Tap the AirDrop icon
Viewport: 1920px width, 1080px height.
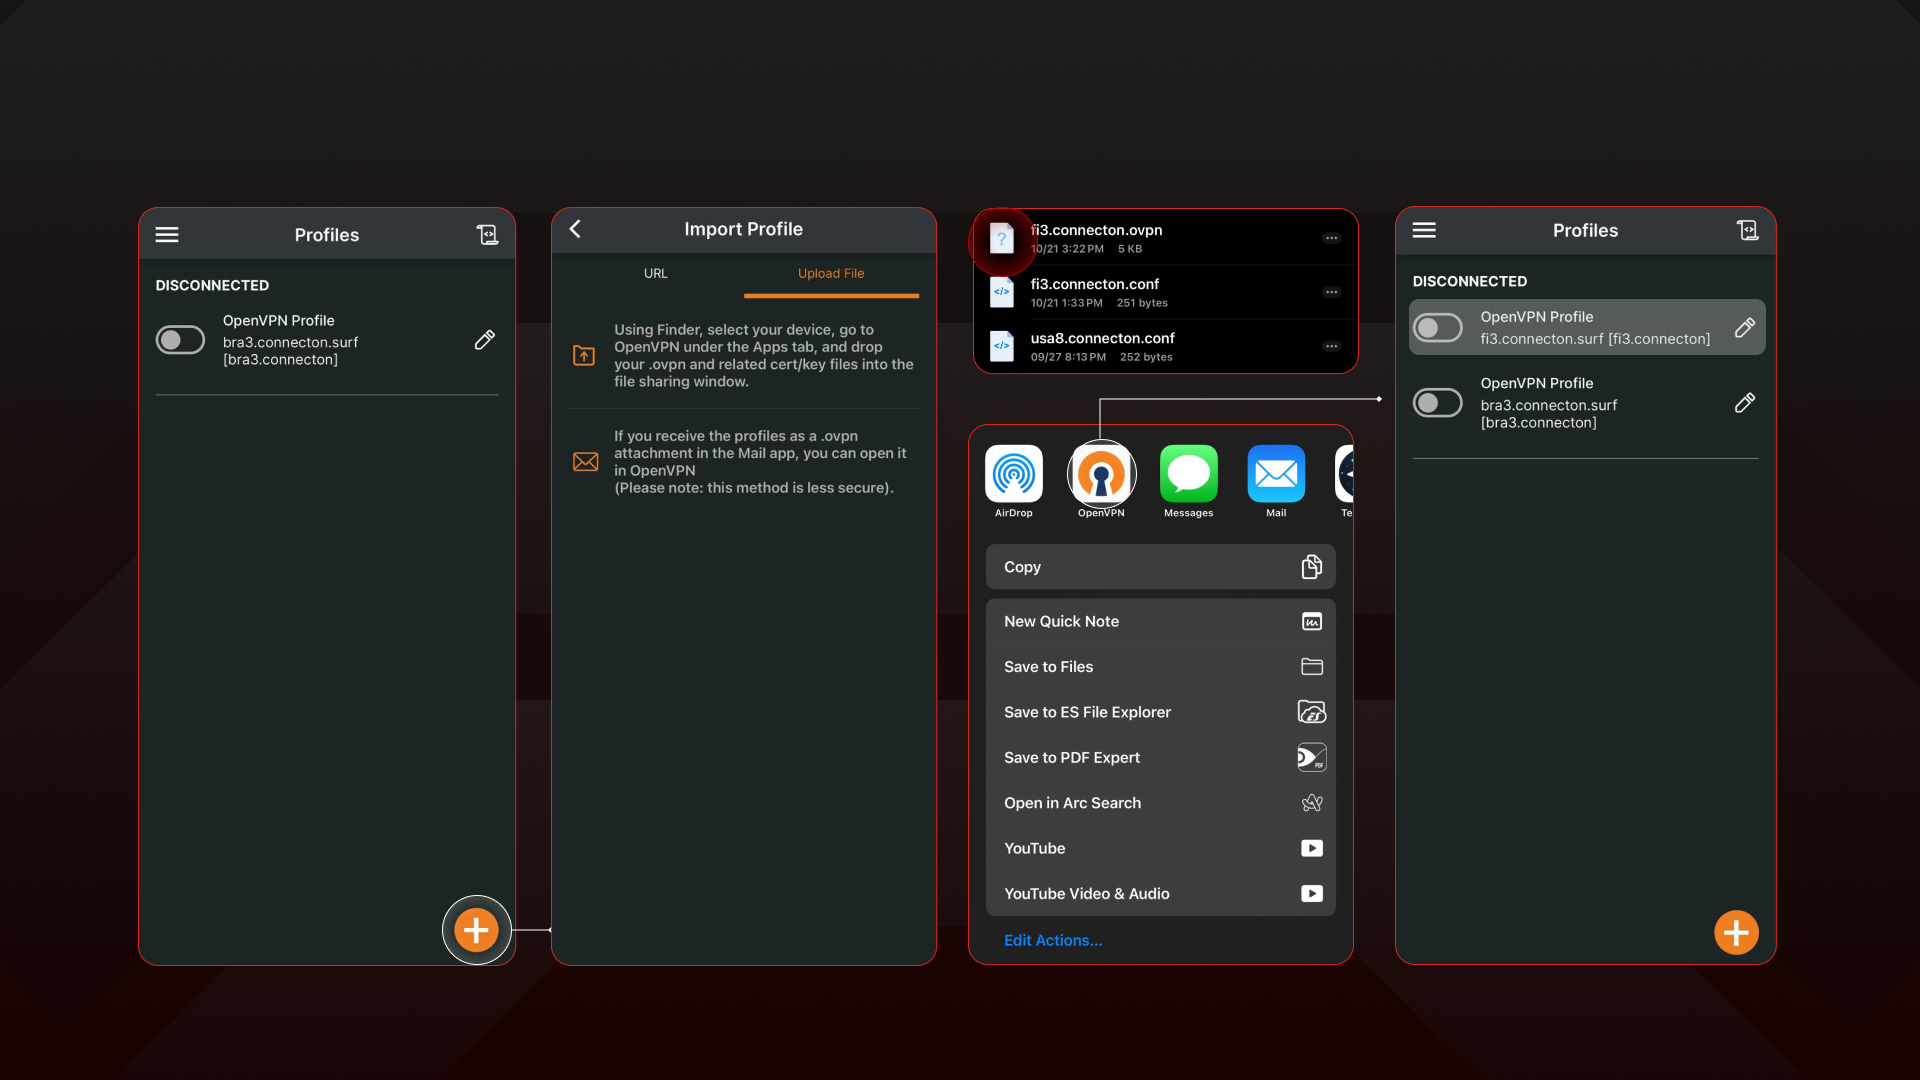[x=1013, y=474]
